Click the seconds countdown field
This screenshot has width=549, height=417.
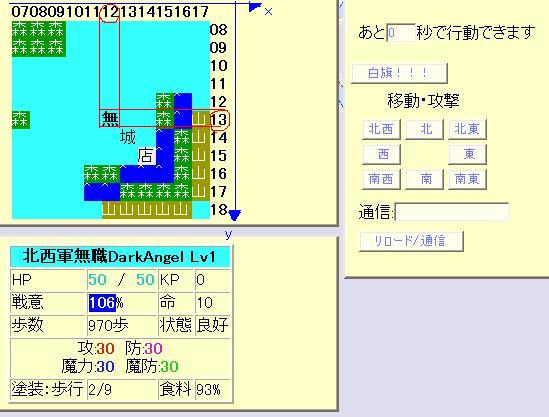pyautogui.click(x=401, y=33)
